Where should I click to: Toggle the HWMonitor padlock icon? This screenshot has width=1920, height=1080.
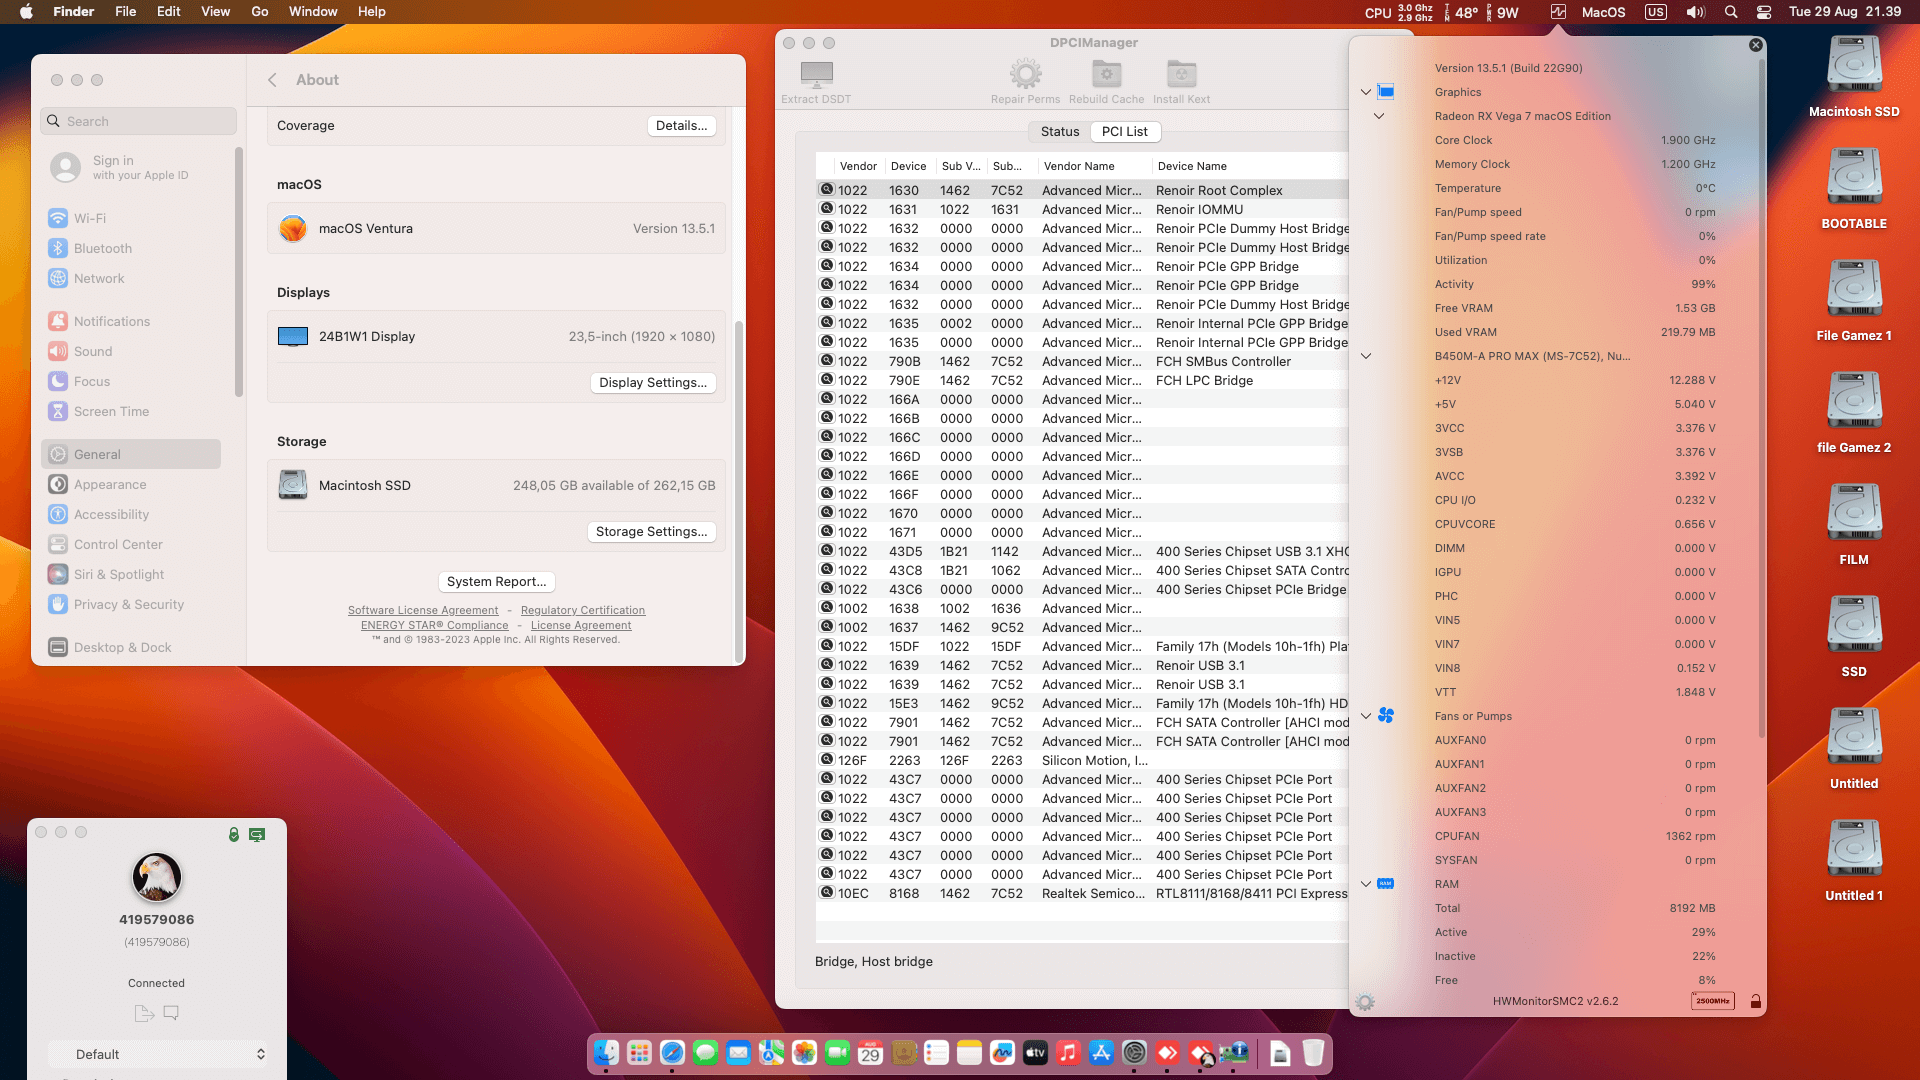tap(1755, 1002)
